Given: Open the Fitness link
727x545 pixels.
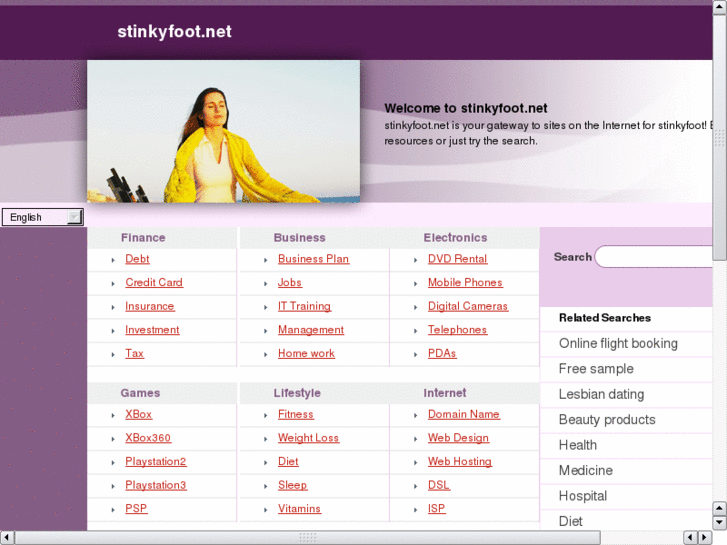Looking at the screenshot, I should 296,414.
